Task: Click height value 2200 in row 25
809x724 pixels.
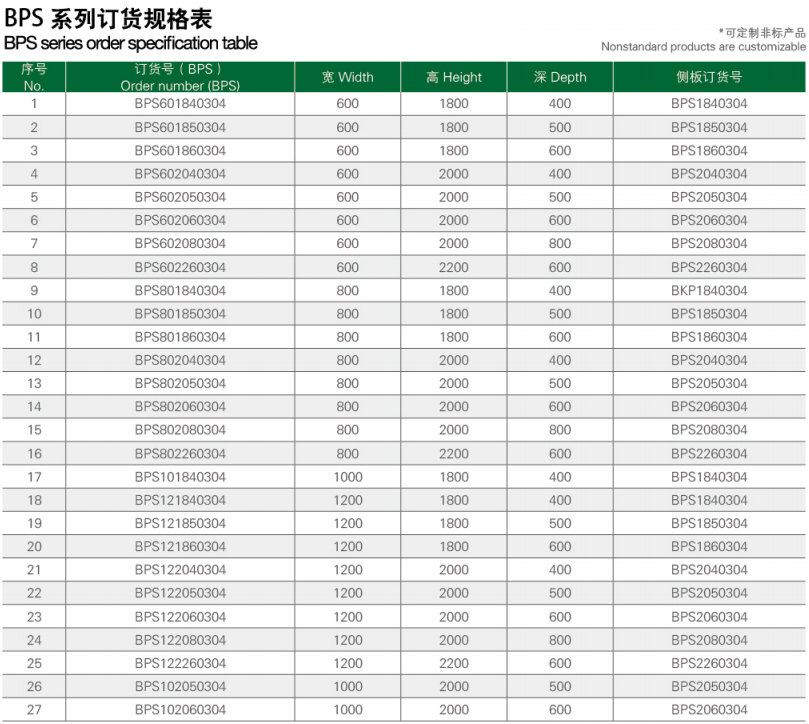Action: point(454,663)
